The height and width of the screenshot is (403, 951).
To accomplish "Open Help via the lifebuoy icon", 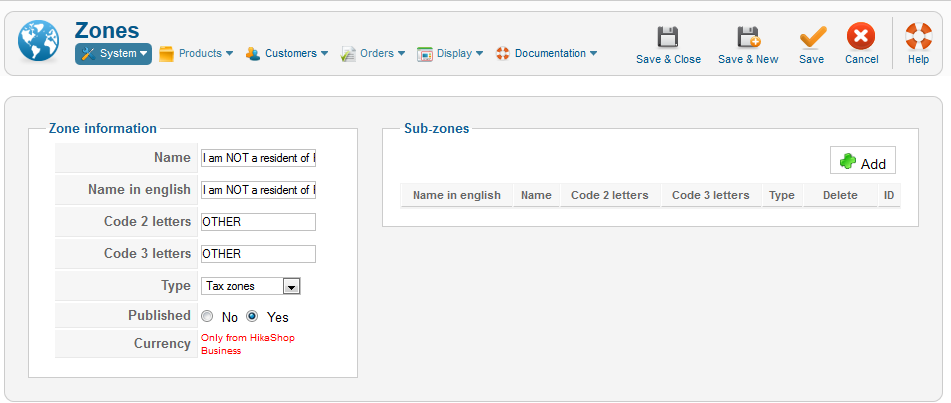I will [x=918, y=38].
